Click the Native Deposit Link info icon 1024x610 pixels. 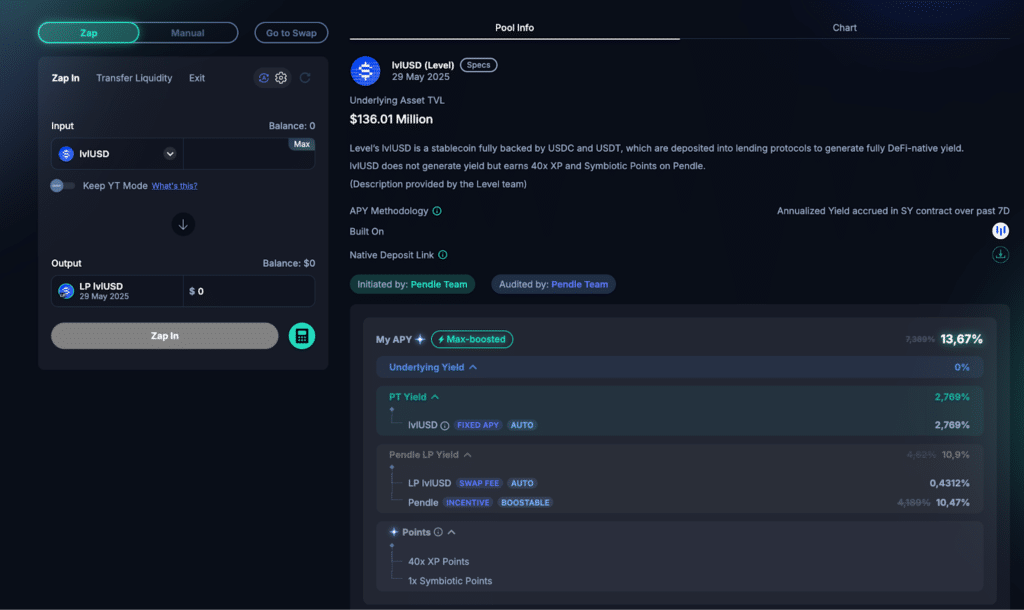[x=443, y=255]
